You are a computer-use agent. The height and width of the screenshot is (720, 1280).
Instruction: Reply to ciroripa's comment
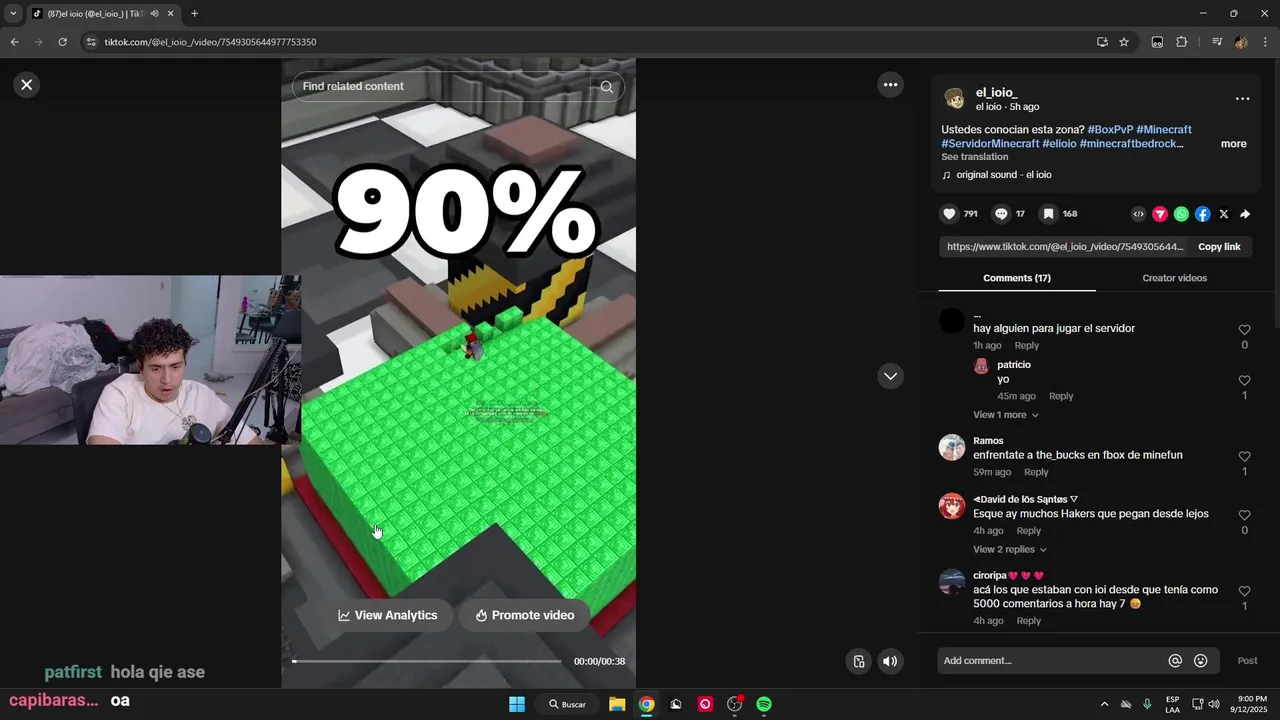click(1028, 621)
